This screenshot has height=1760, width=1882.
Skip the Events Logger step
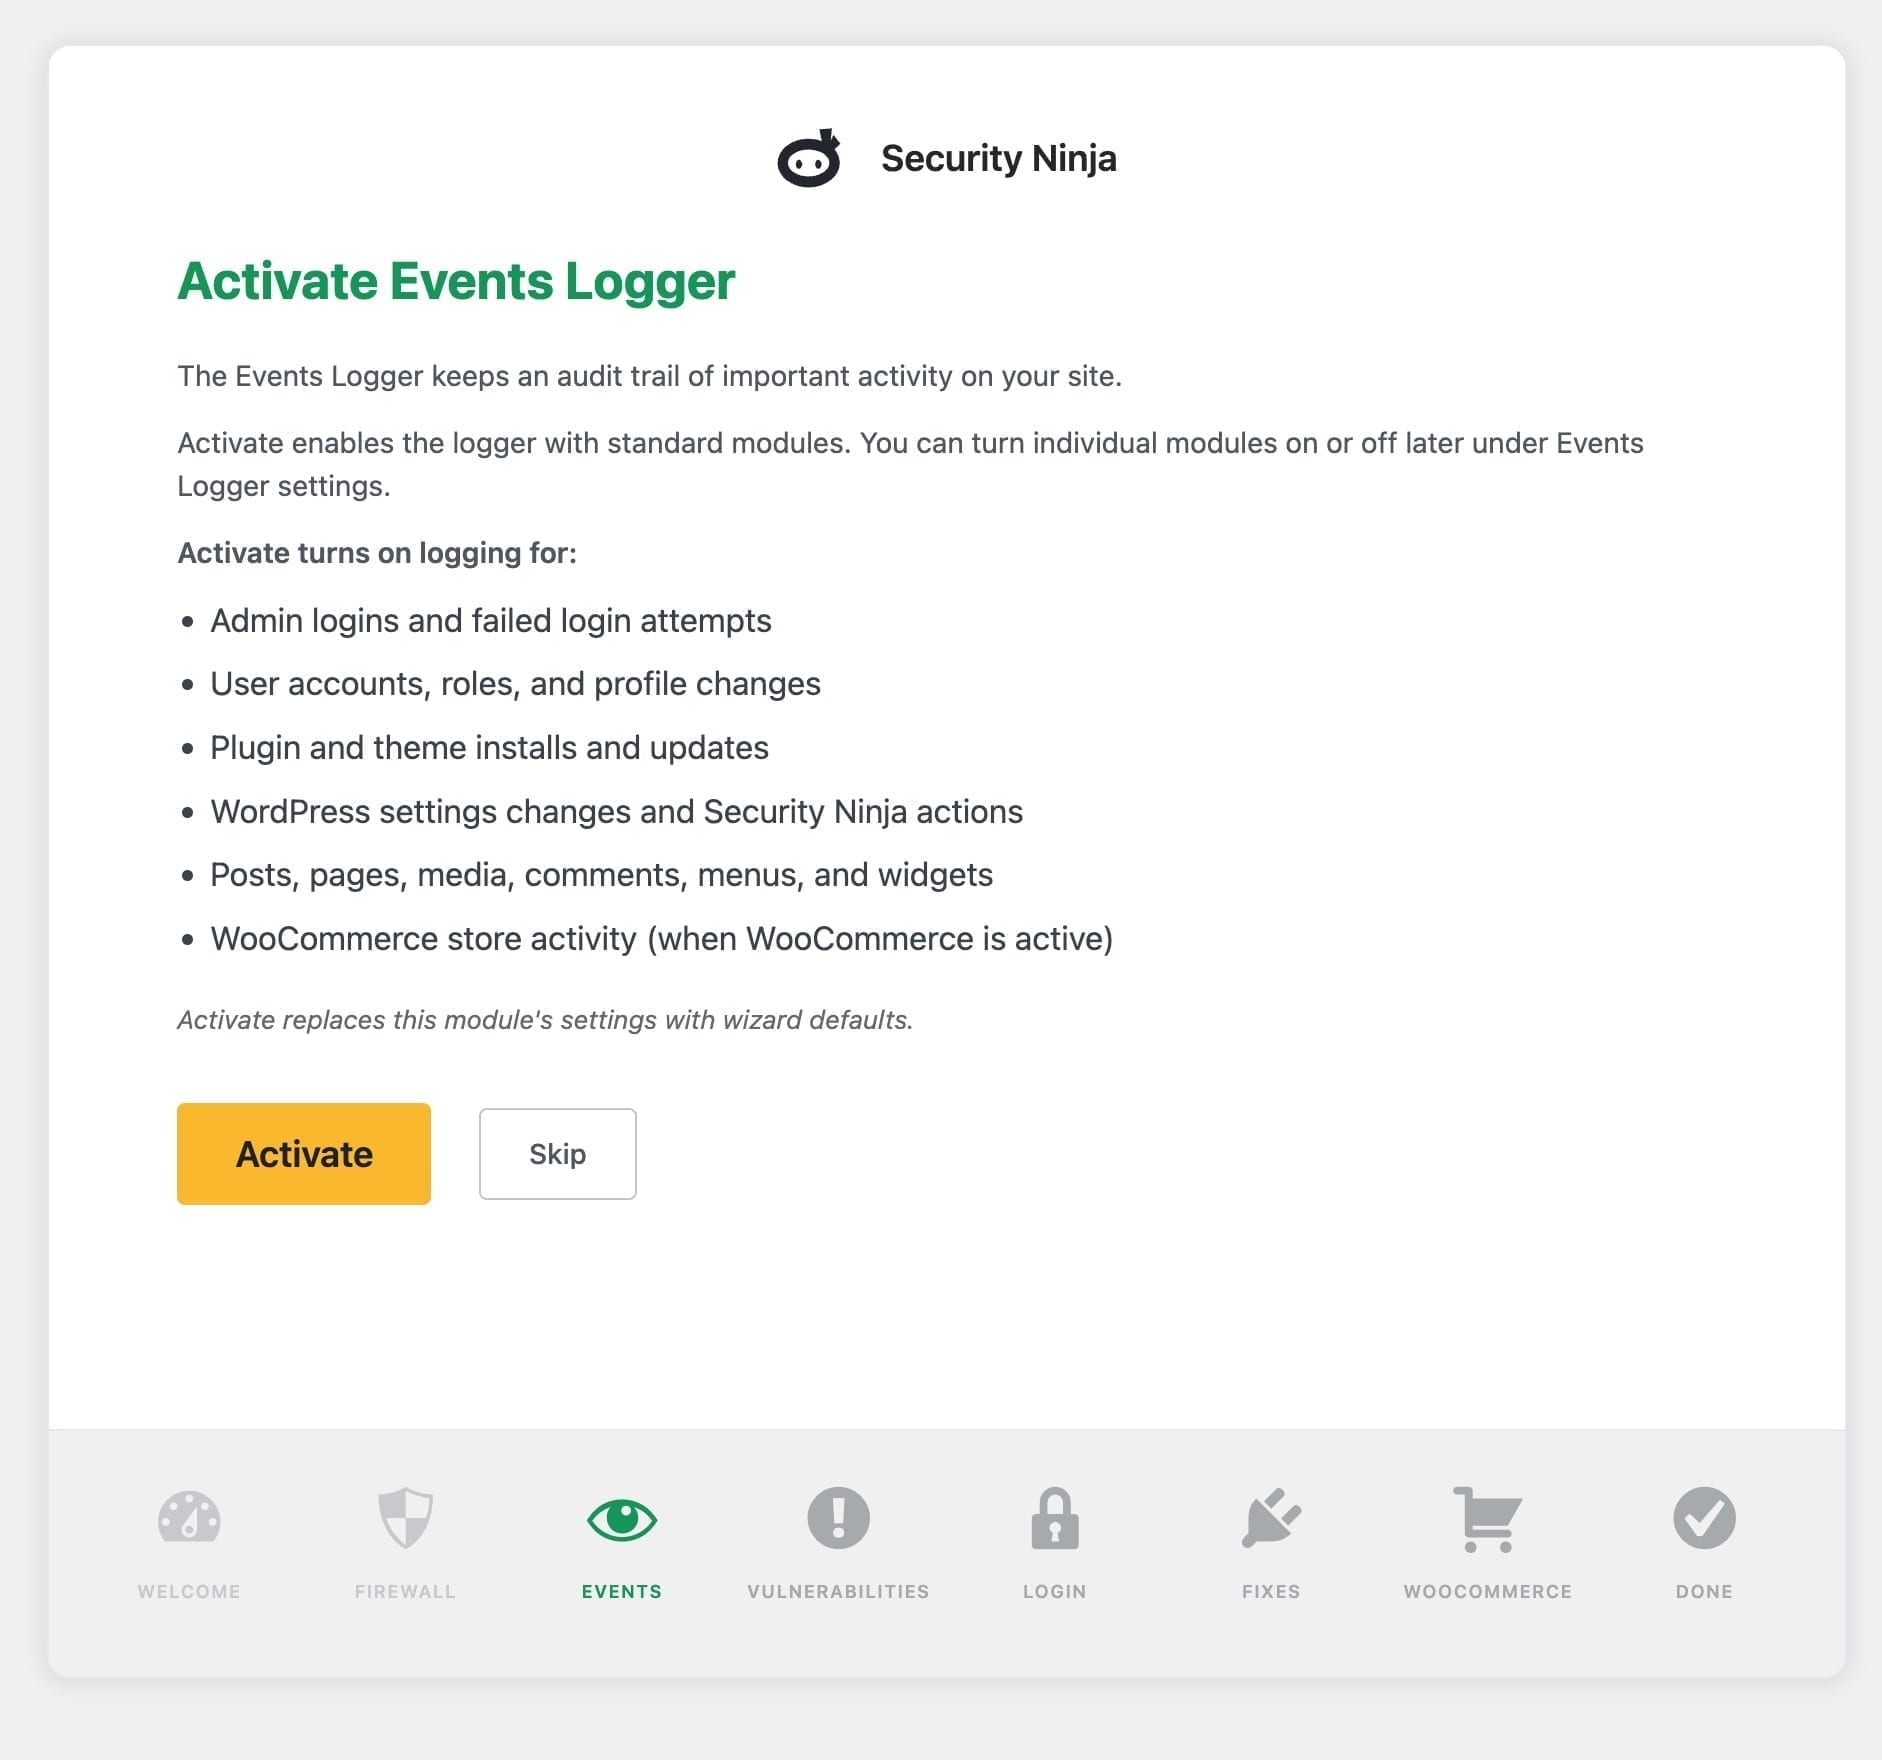point(558,1154)
